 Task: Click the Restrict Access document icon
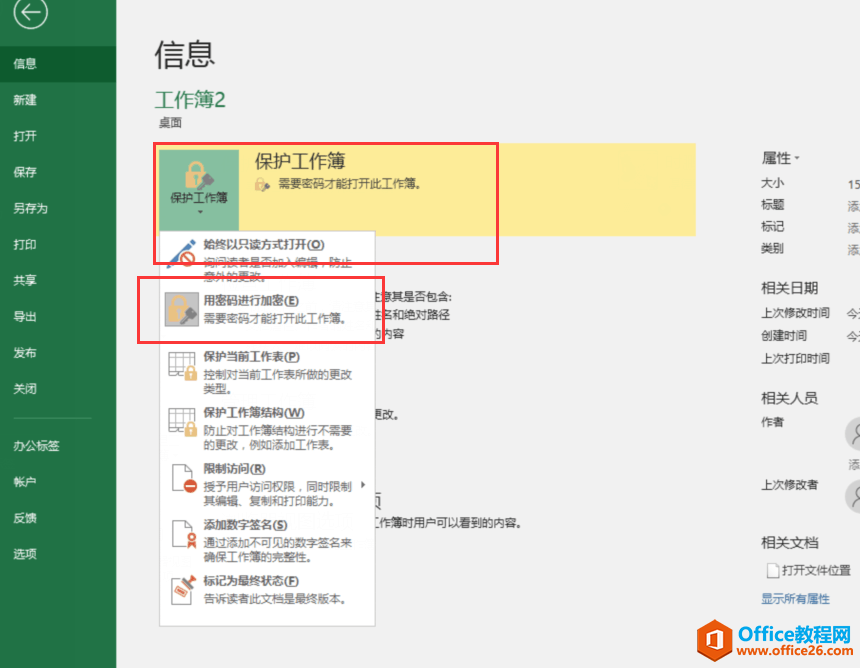(x=184, y=478)
